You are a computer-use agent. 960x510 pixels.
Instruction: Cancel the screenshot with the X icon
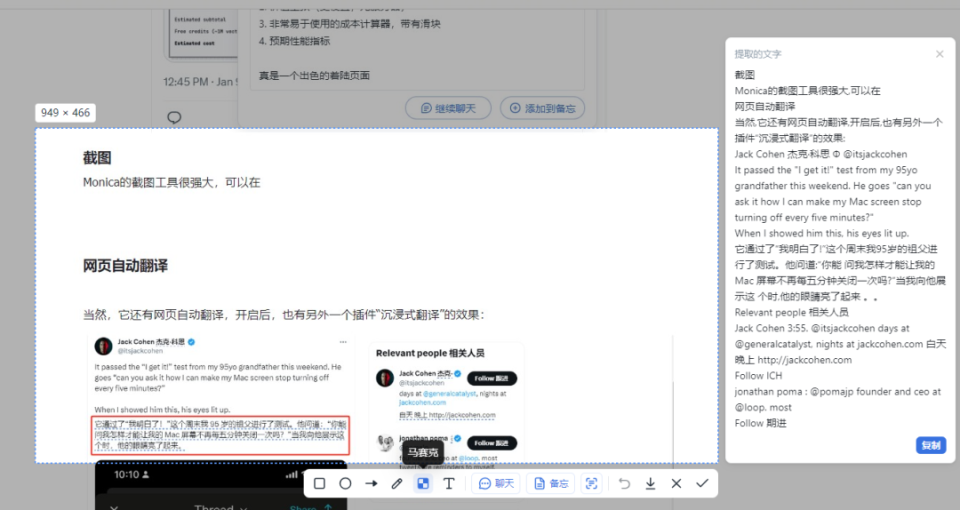point(676,484)
